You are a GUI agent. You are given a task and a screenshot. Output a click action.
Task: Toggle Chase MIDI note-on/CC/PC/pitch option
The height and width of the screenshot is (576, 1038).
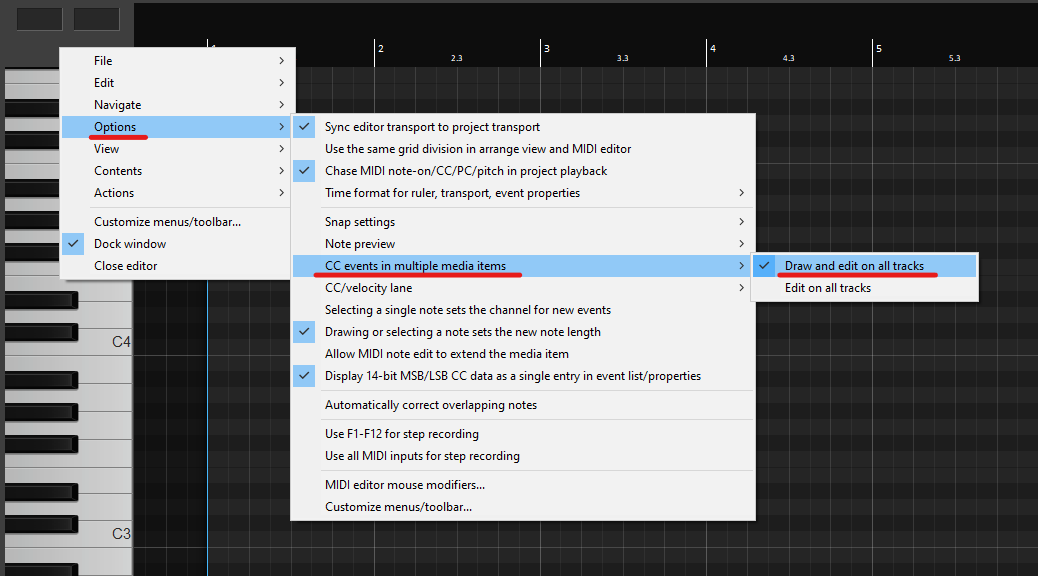[x=523, y=171]
